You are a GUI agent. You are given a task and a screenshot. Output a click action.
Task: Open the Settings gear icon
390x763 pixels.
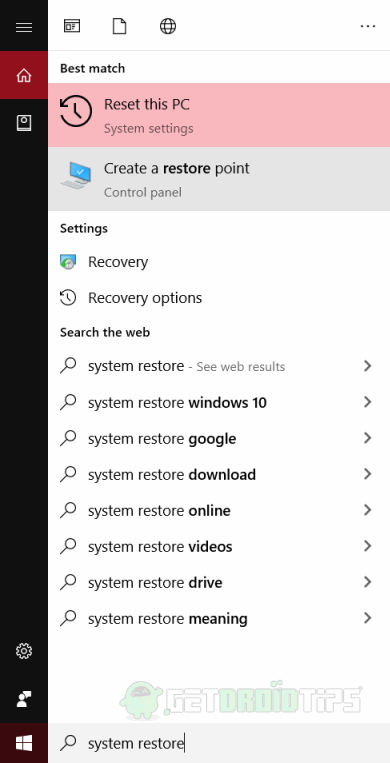(24, 651)
